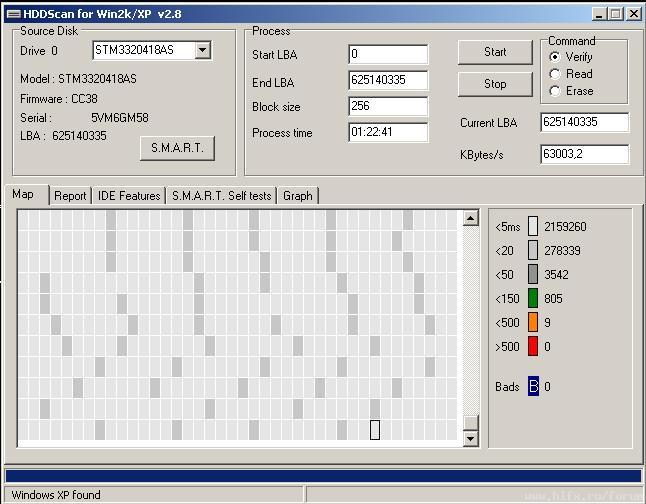Click the orange <500 ms color swatch

tap(533, 322)
